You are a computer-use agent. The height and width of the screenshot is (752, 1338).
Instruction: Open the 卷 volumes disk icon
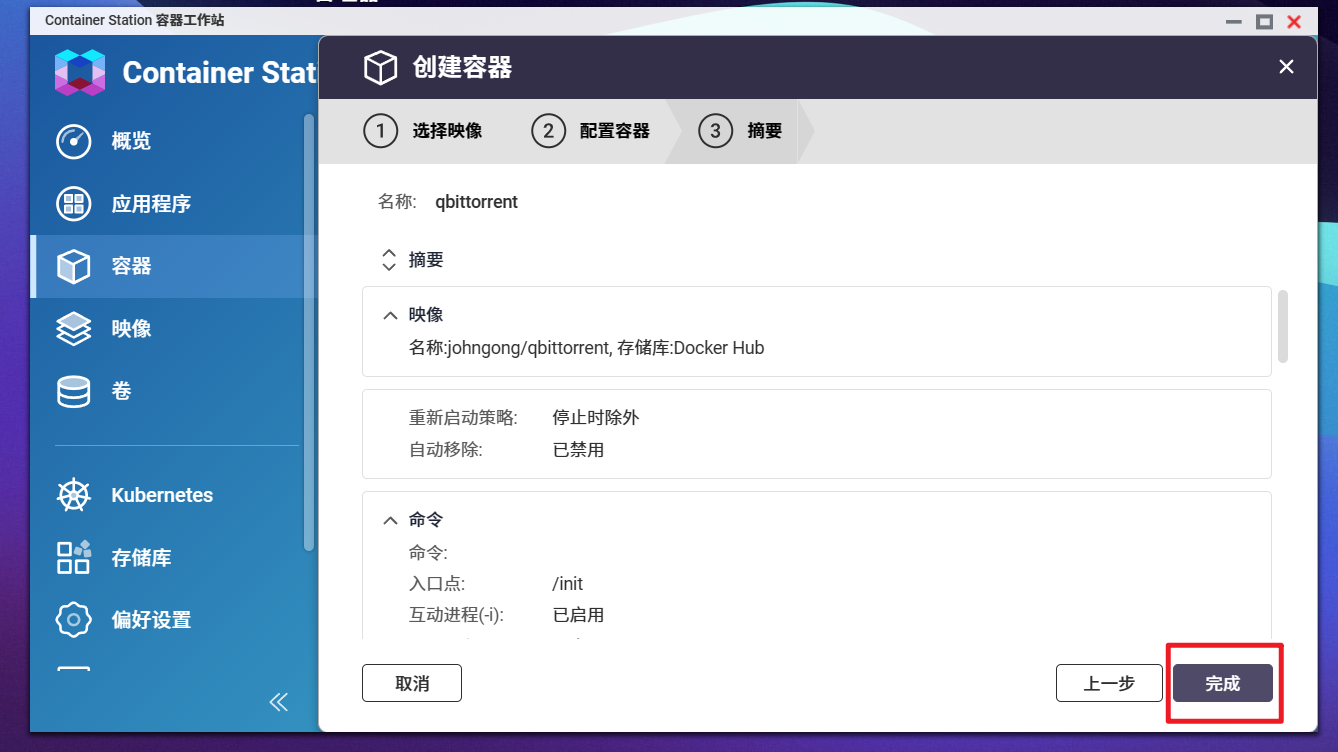point(74,391)
